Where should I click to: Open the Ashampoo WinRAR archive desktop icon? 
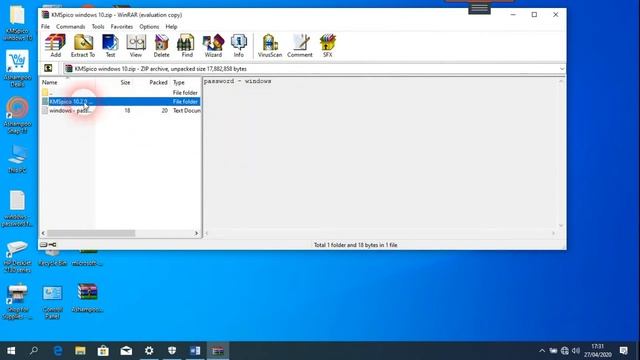(x=87, y=298)
